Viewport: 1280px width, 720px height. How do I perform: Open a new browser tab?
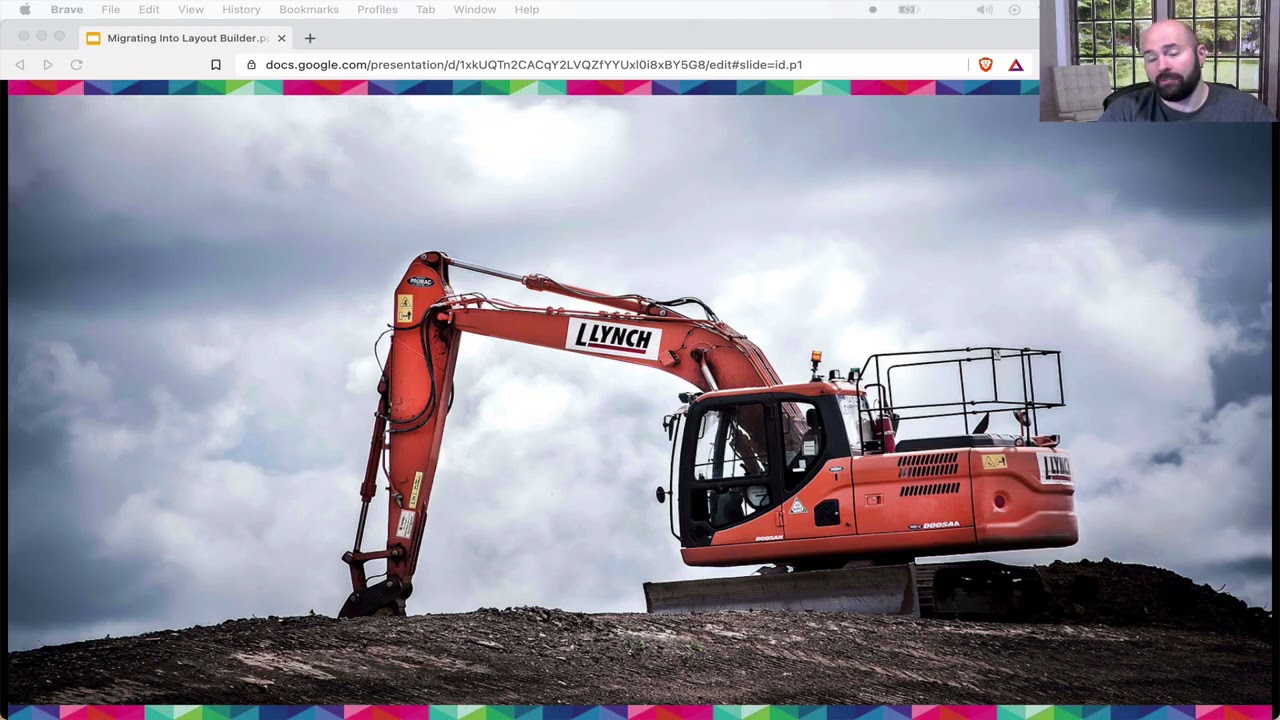tap(310, 38)
